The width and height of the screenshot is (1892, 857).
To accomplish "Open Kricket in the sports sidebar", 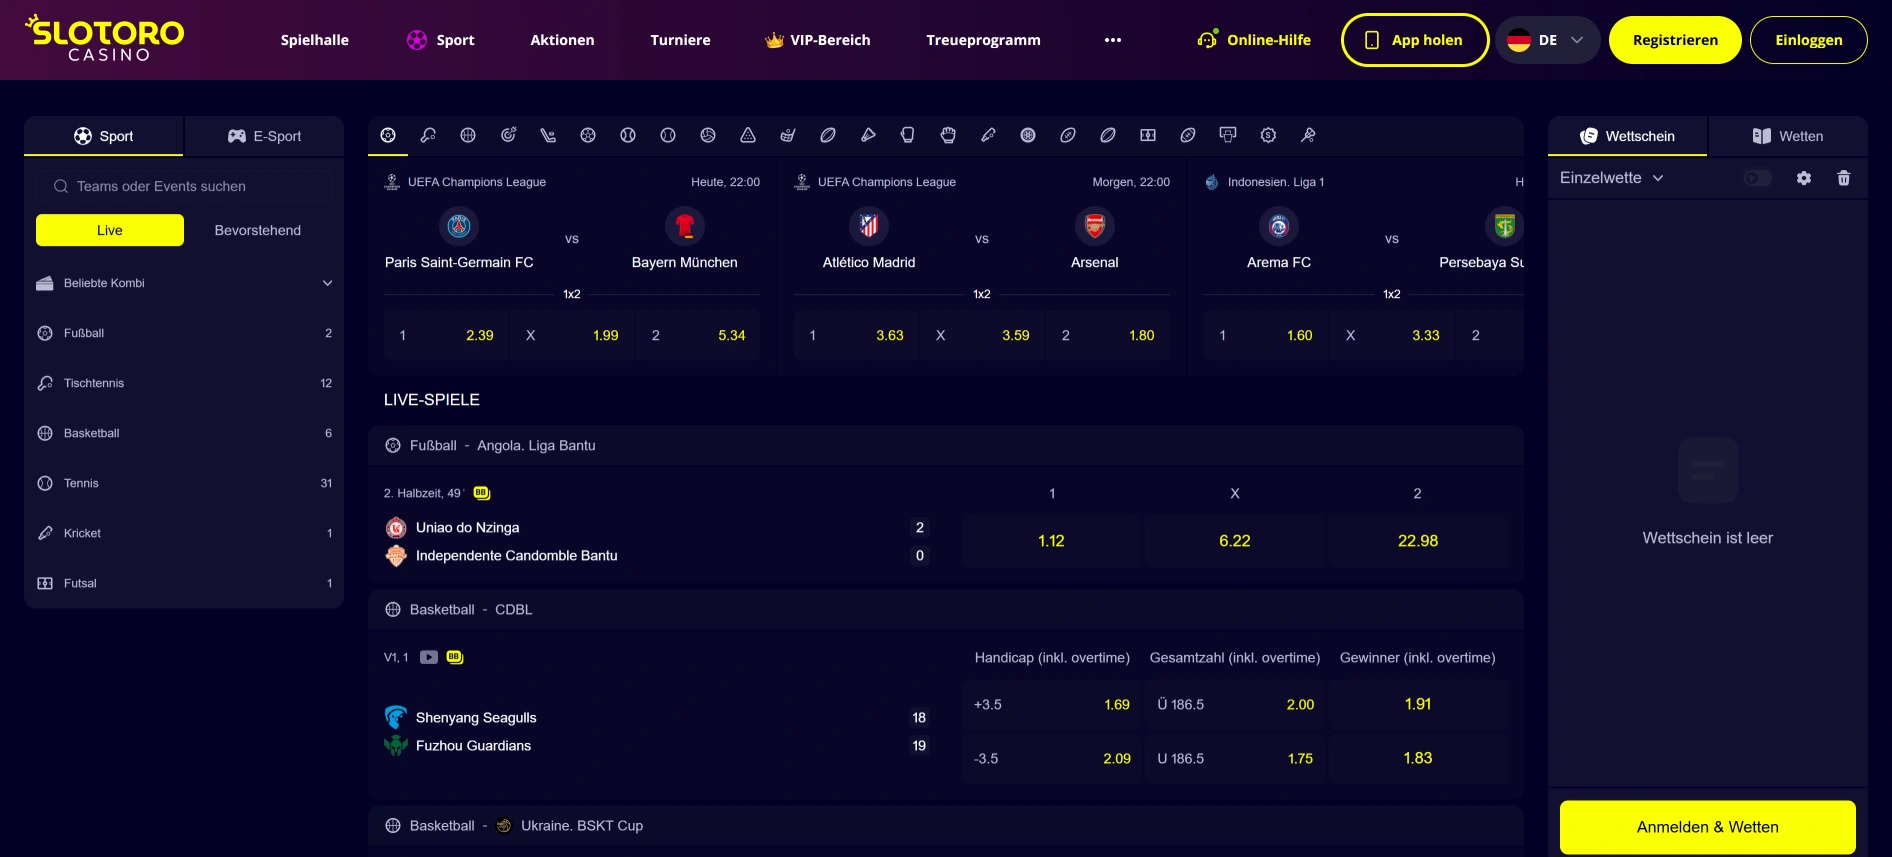I will tap(184, 533).
